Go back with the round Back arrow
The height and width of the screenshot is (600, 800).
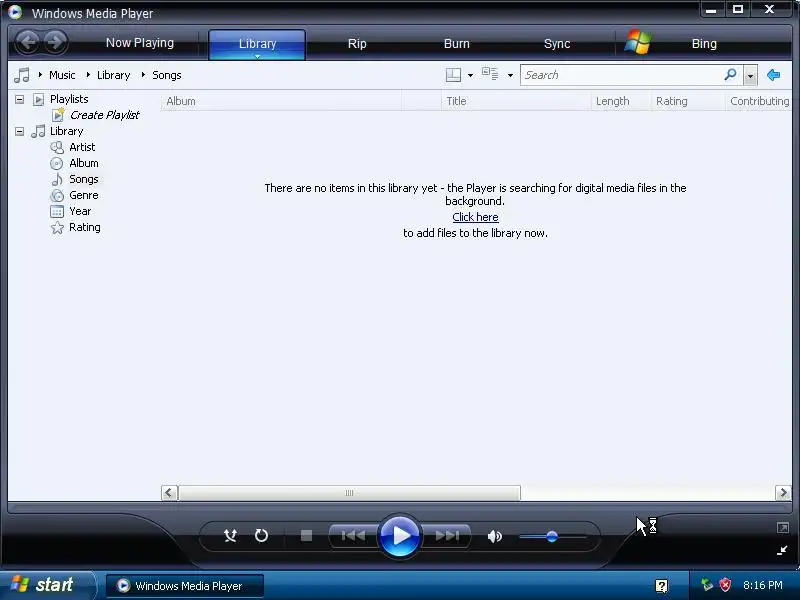pyautogui.click(x=28, y=42)
